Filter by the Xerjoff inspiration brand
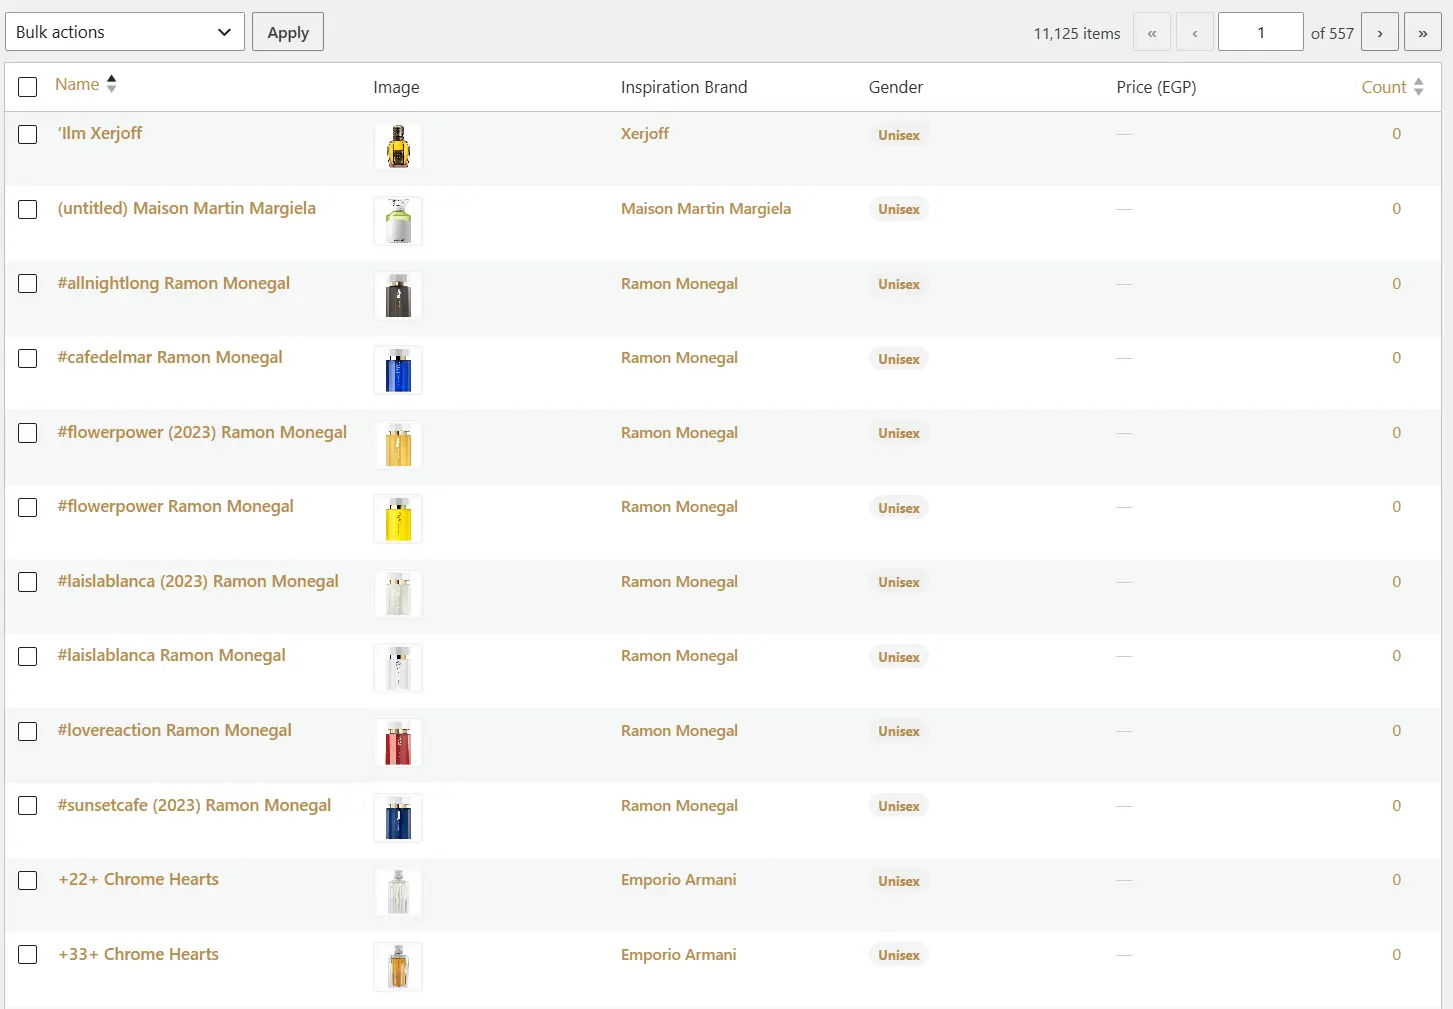The width and height of the screenshot is (1453, 1009). pyautogui.click(x=645, y=133)
